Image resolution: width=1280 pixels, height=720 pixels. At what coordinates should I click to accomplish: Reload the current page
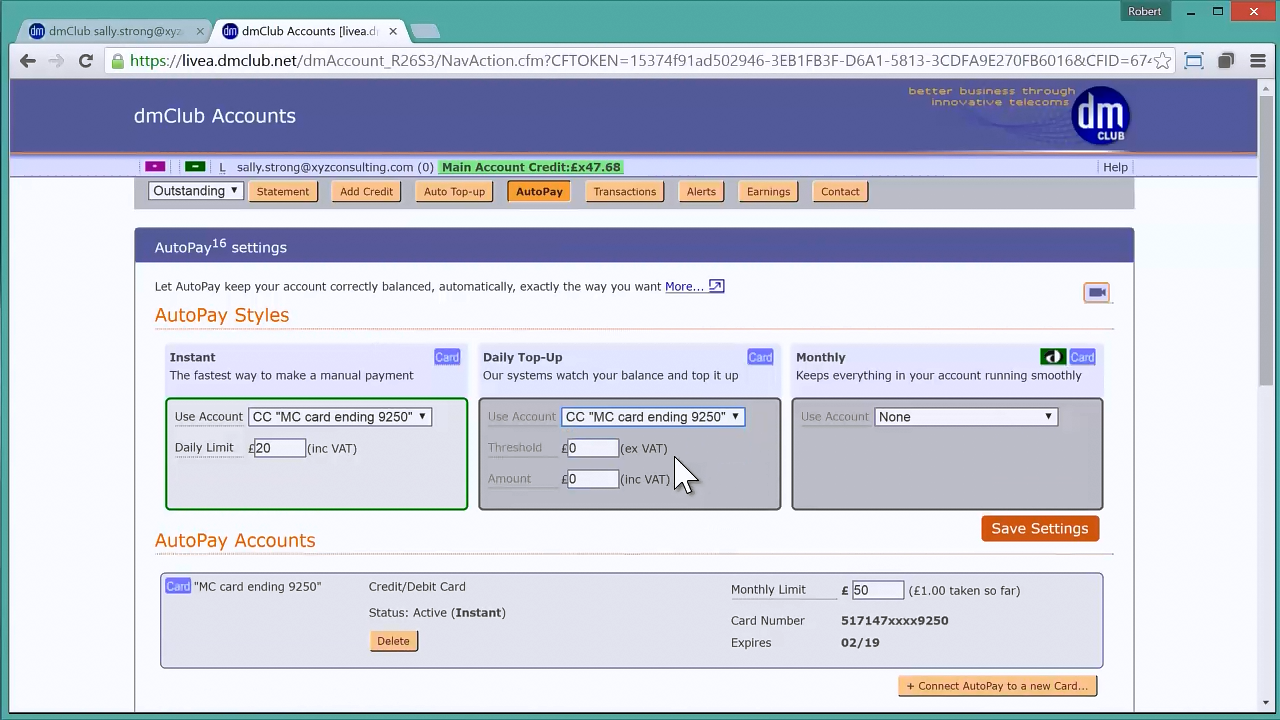pos(86,61)
